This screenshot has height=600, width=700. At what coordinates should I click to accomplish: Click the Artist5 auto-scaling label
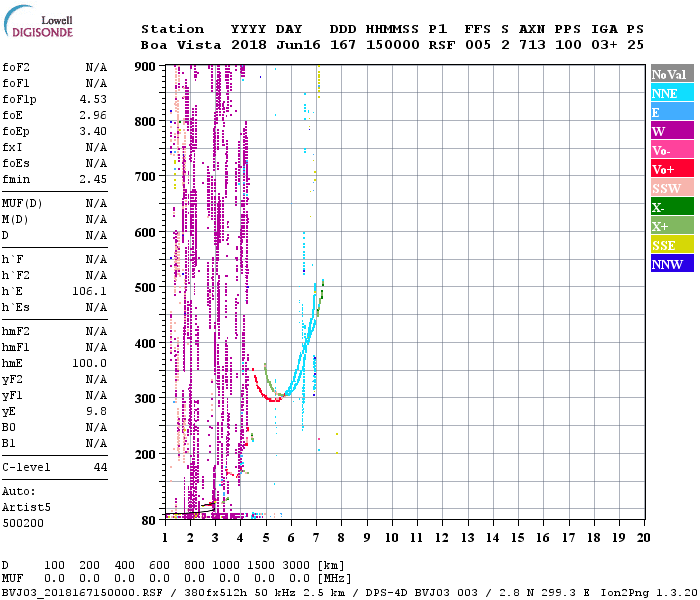pyautogui.click(x=26, y=508)
